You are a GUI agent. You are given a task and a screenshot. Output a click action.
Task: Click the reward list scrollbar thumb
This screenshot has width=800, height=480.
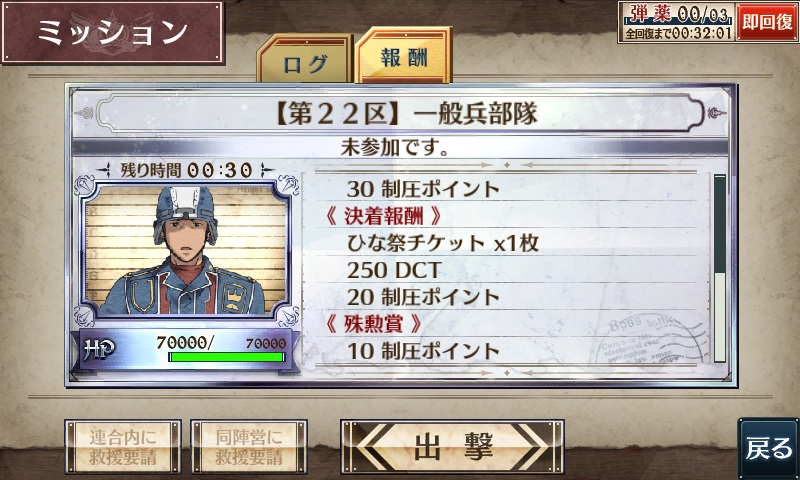719,224
